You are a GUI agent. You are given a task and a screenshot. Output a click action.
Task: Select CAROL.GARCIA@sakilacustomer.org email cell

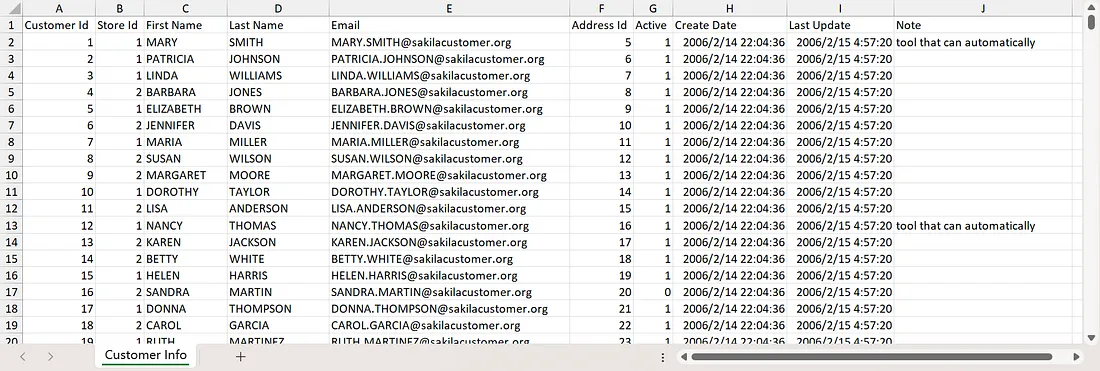coord(449,325)
